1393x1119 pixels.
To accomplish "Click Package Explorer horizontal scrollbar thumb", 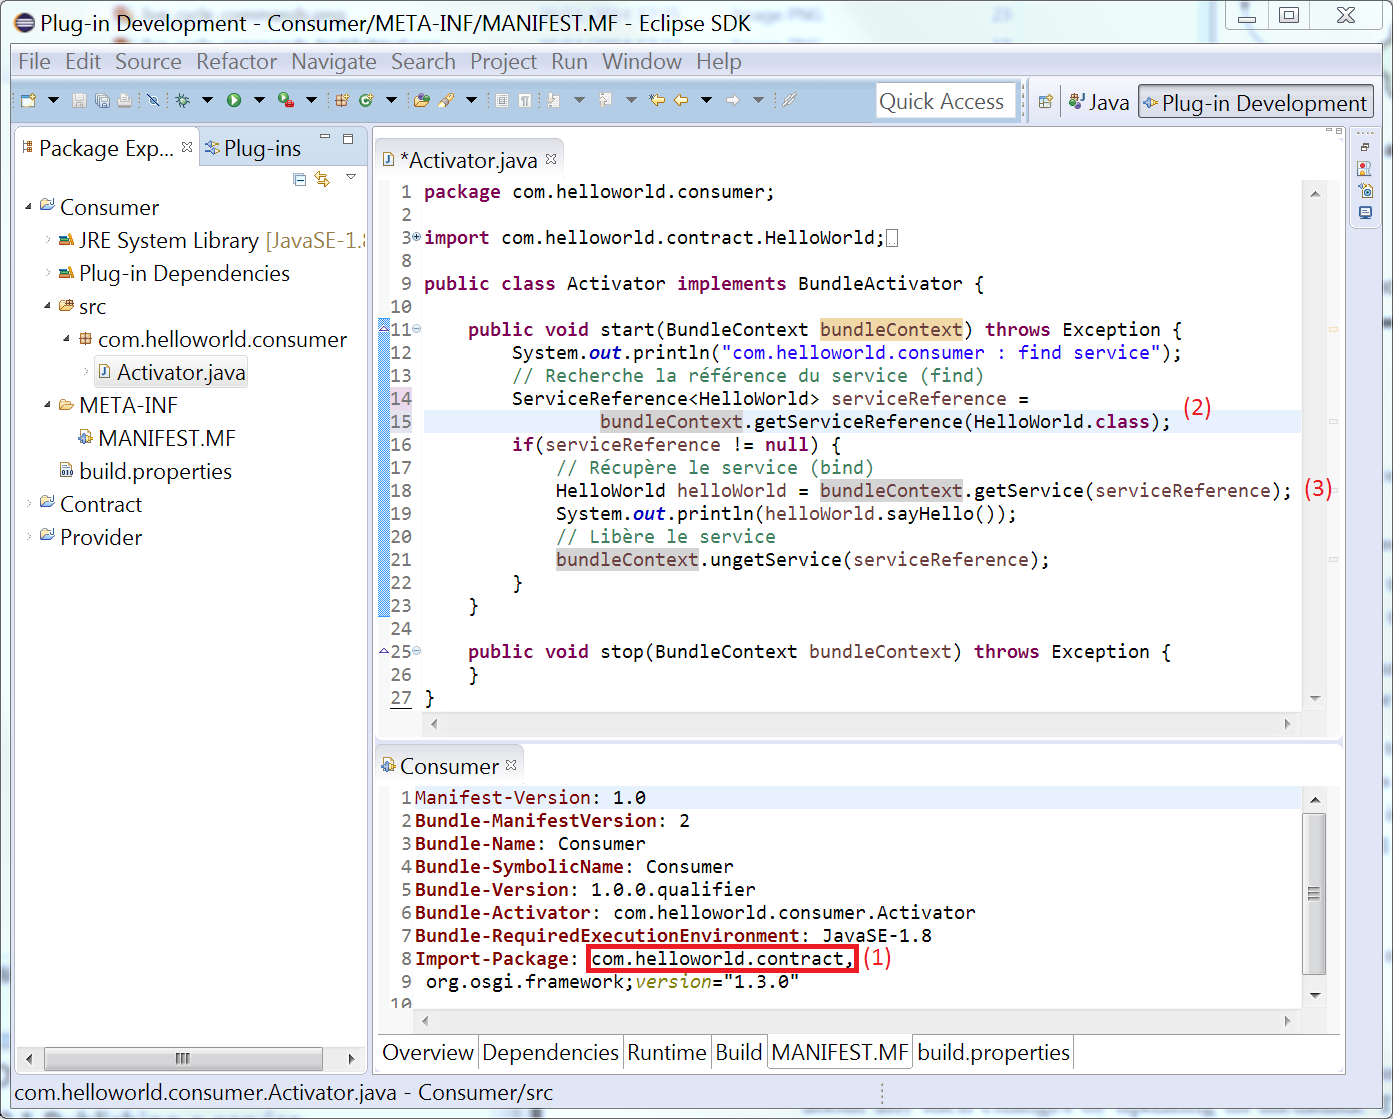I will pos(183,1058).
